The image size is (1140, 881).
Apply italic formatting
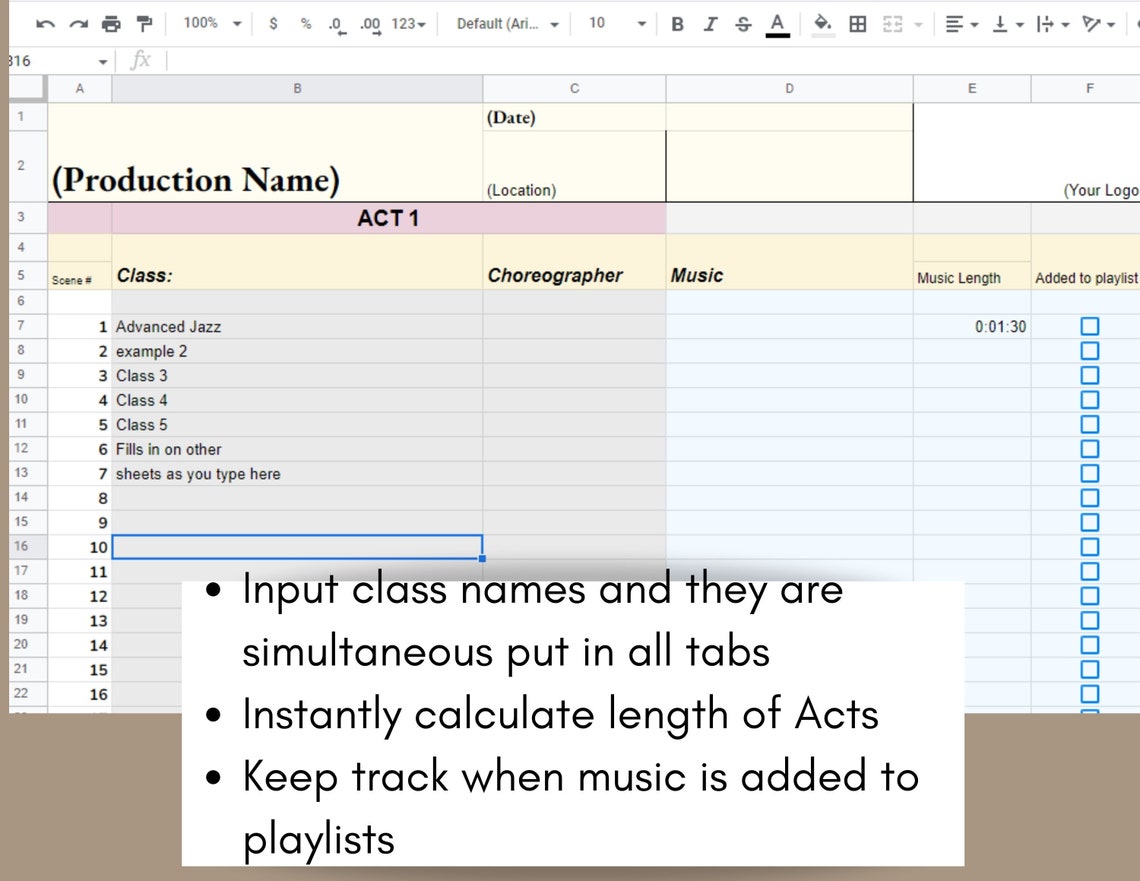710,23
